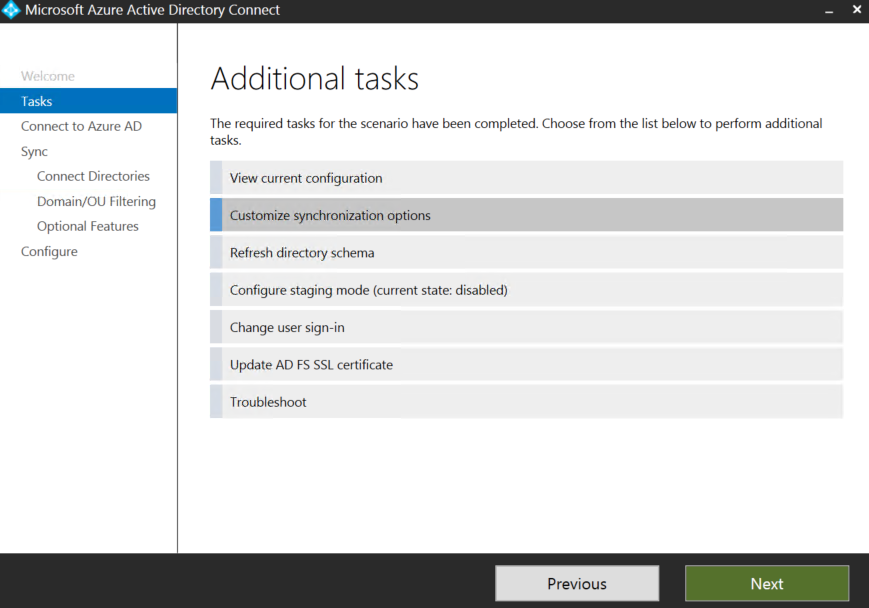Open the Tasks step in sidebar
Viewport: 869px width, 608px height.
coord(37,101)
